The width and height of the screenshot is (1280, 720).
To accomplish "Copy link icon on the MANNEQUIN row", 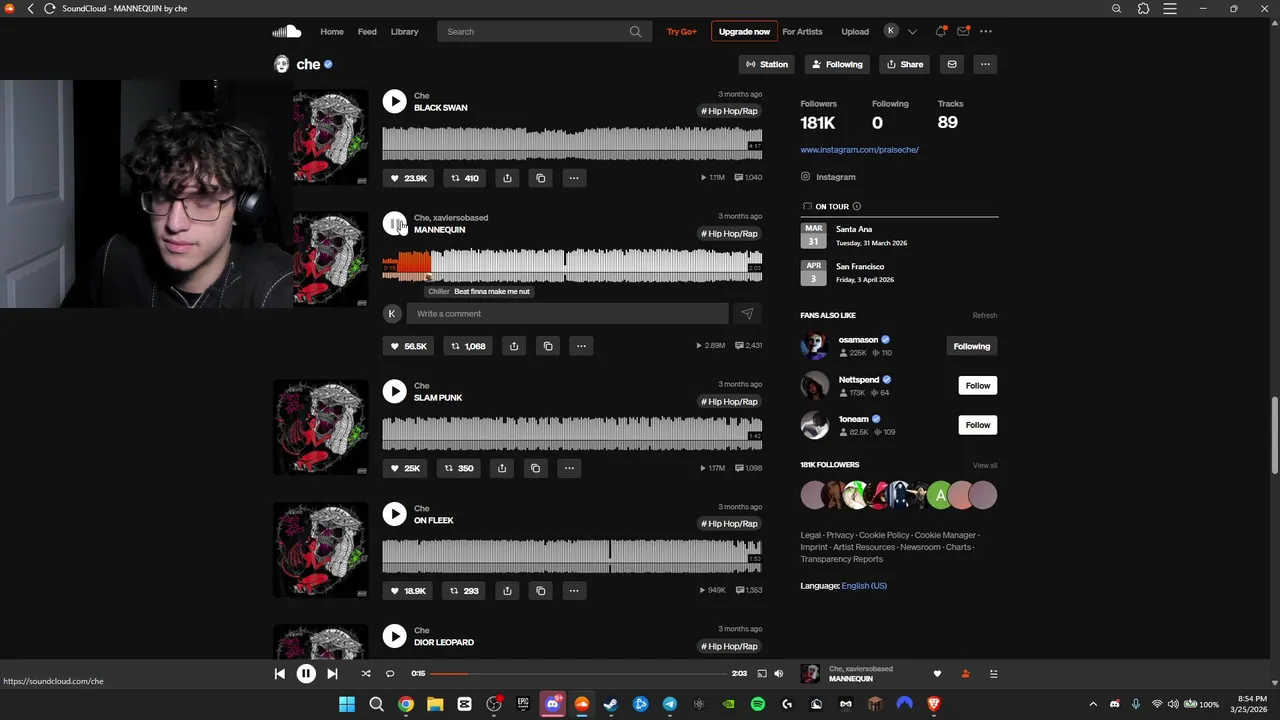I will pyautogui.click(x=548, y=346).
